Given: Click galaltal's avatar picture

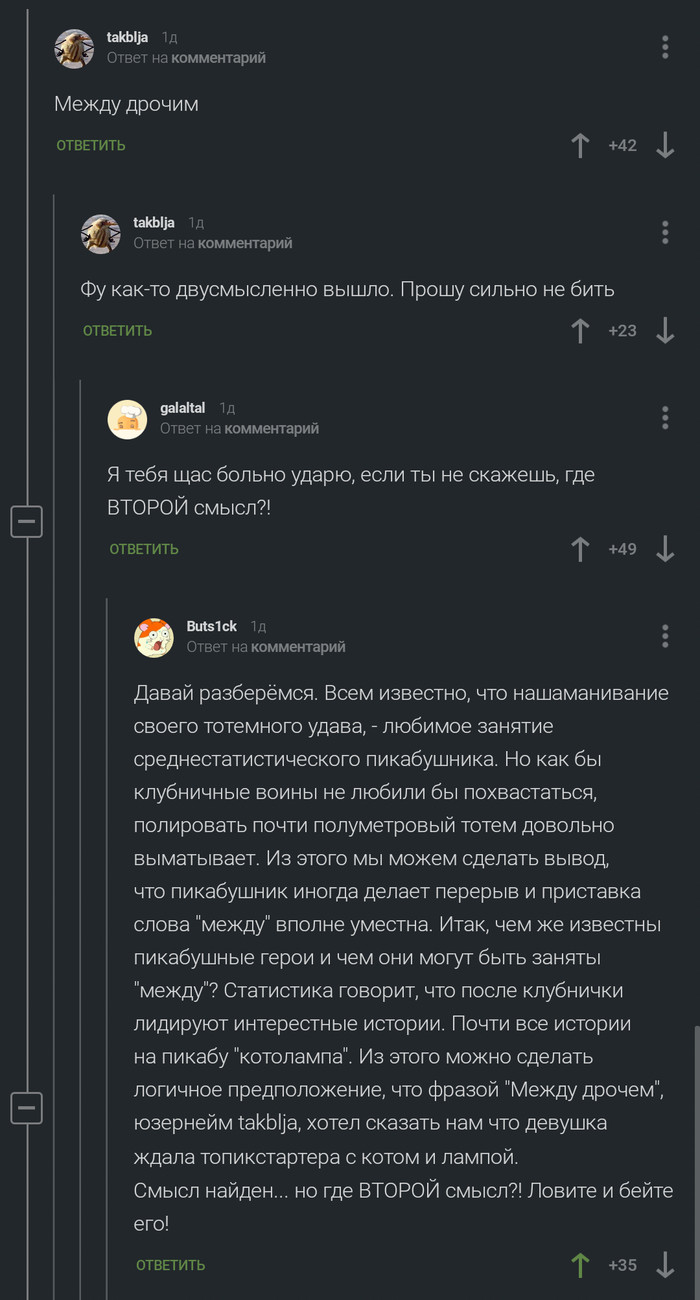Looking at the screenshot, I should (128, 419).
